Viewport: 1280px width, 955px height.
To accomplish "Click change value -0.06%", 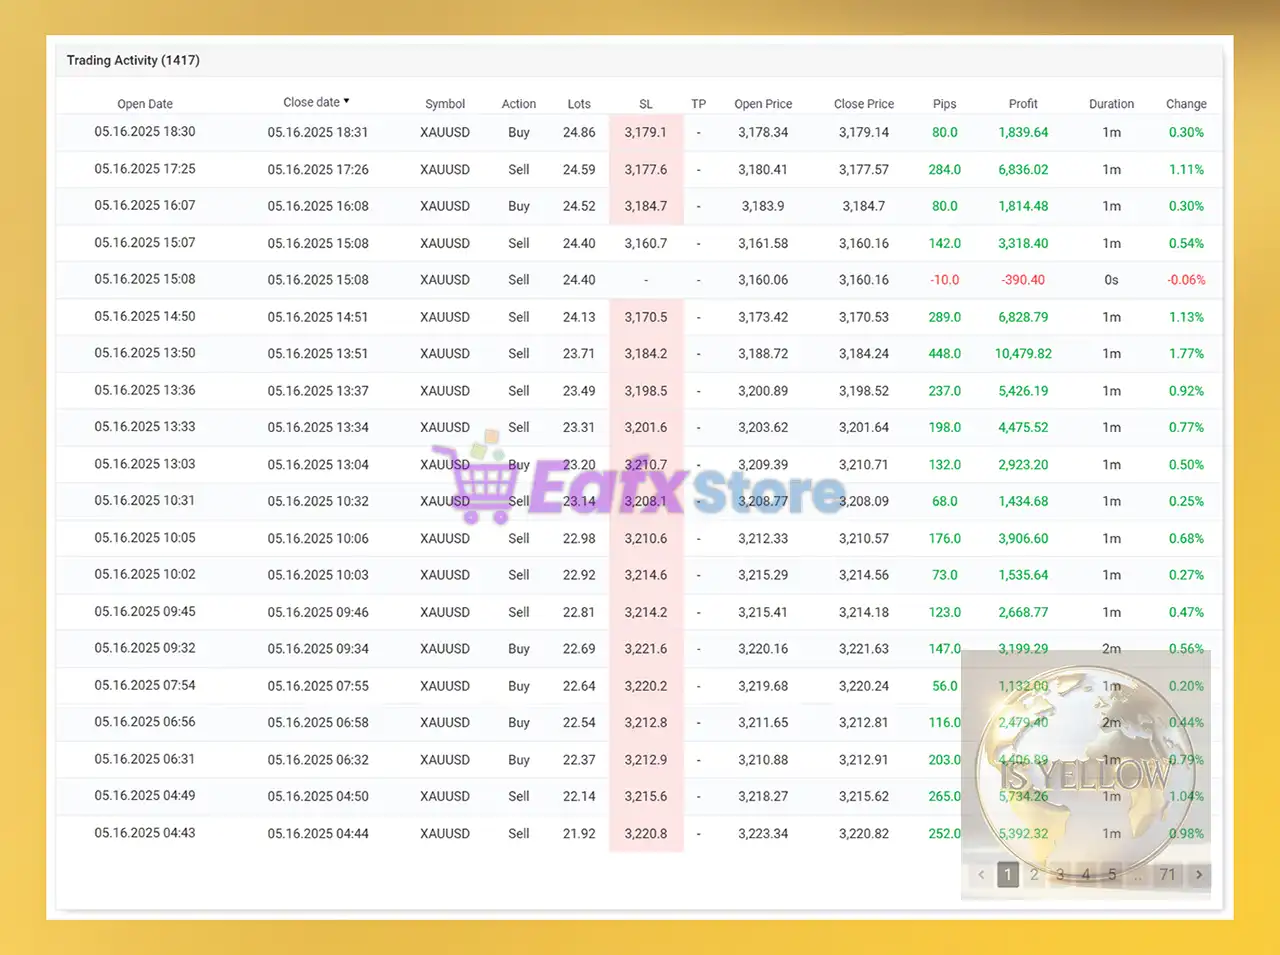I will pyautogui.click(x=1186, y=280).
